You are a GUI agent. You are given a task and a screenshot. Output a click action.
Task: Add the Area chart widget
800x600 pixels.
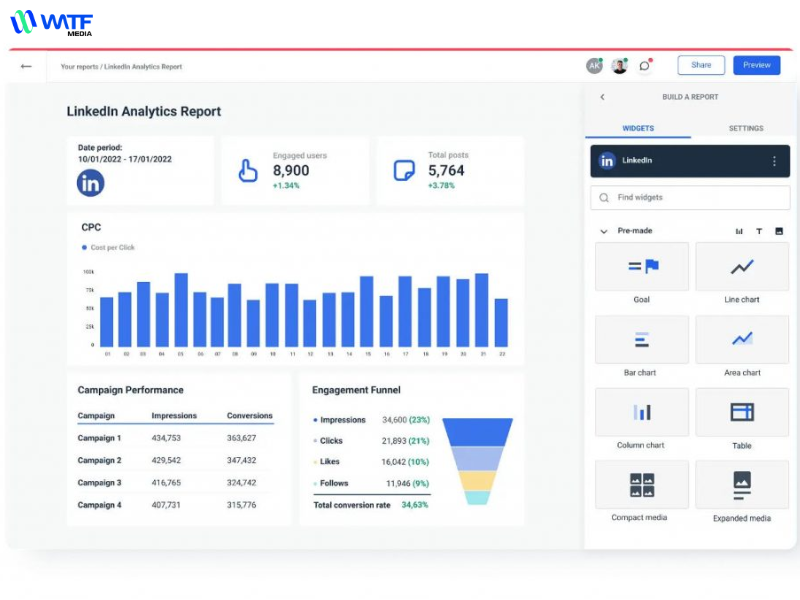point(742,339)
